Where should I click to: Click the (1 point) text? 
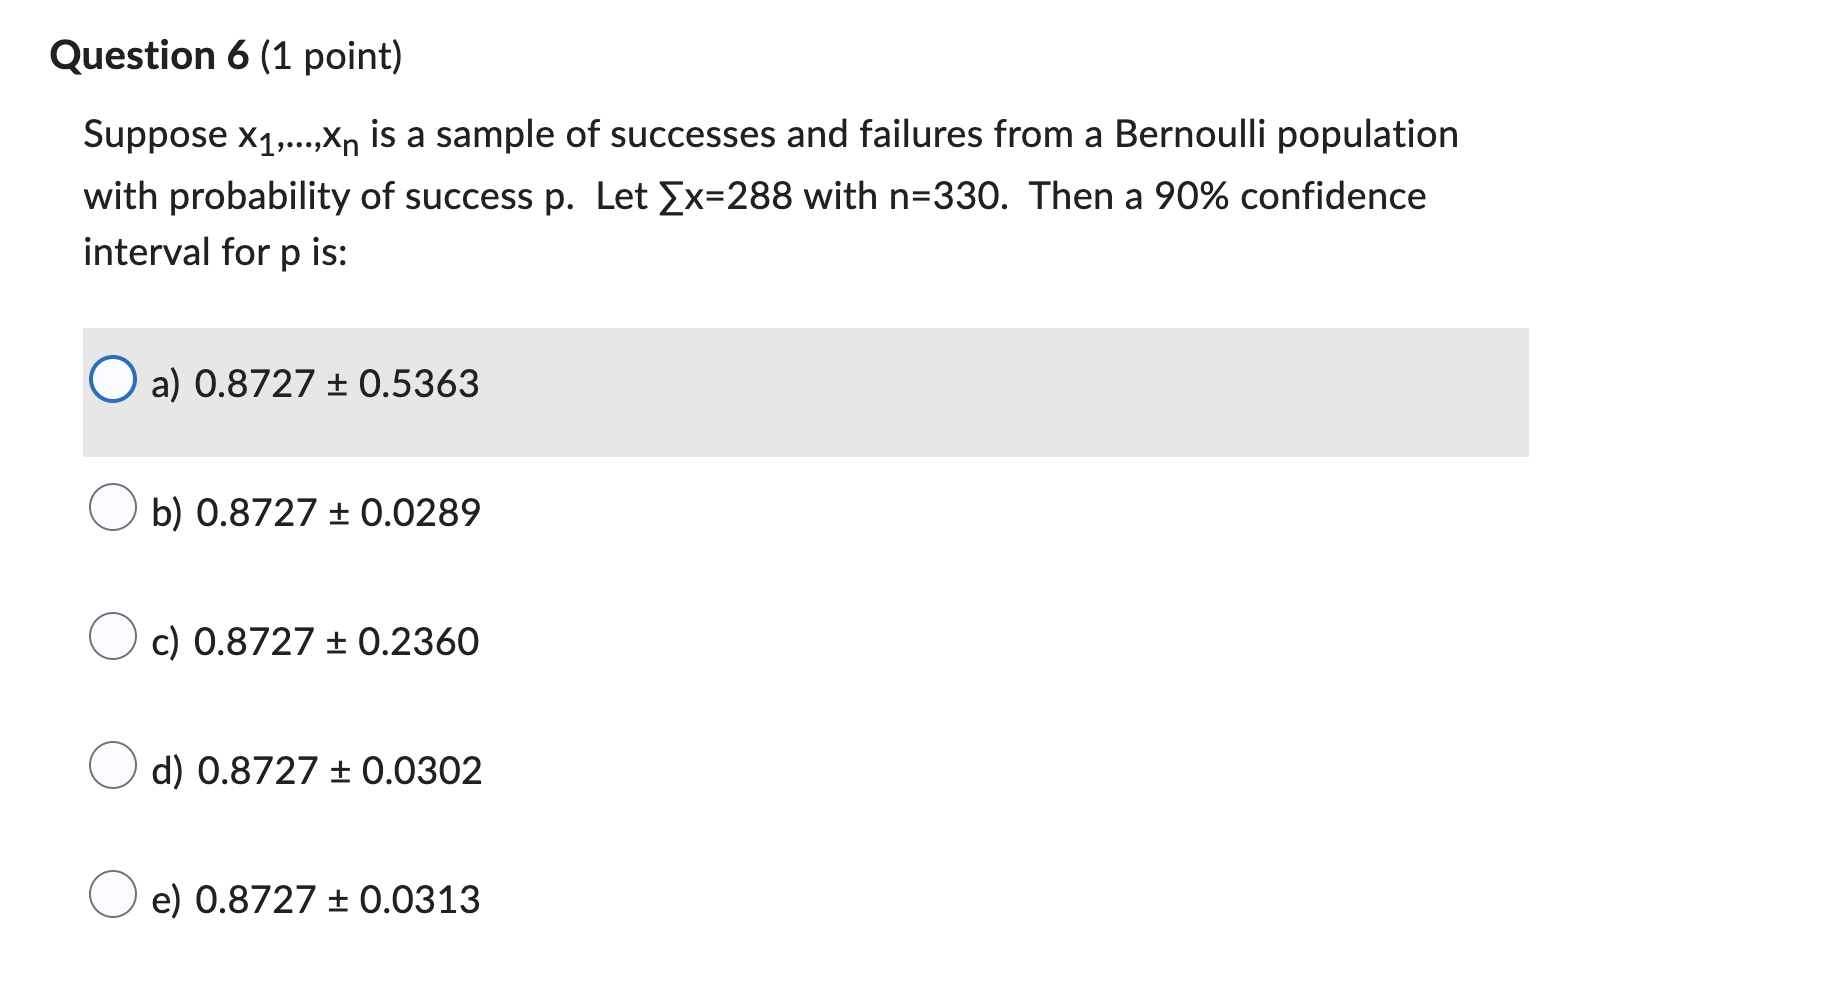pos(331,56)
